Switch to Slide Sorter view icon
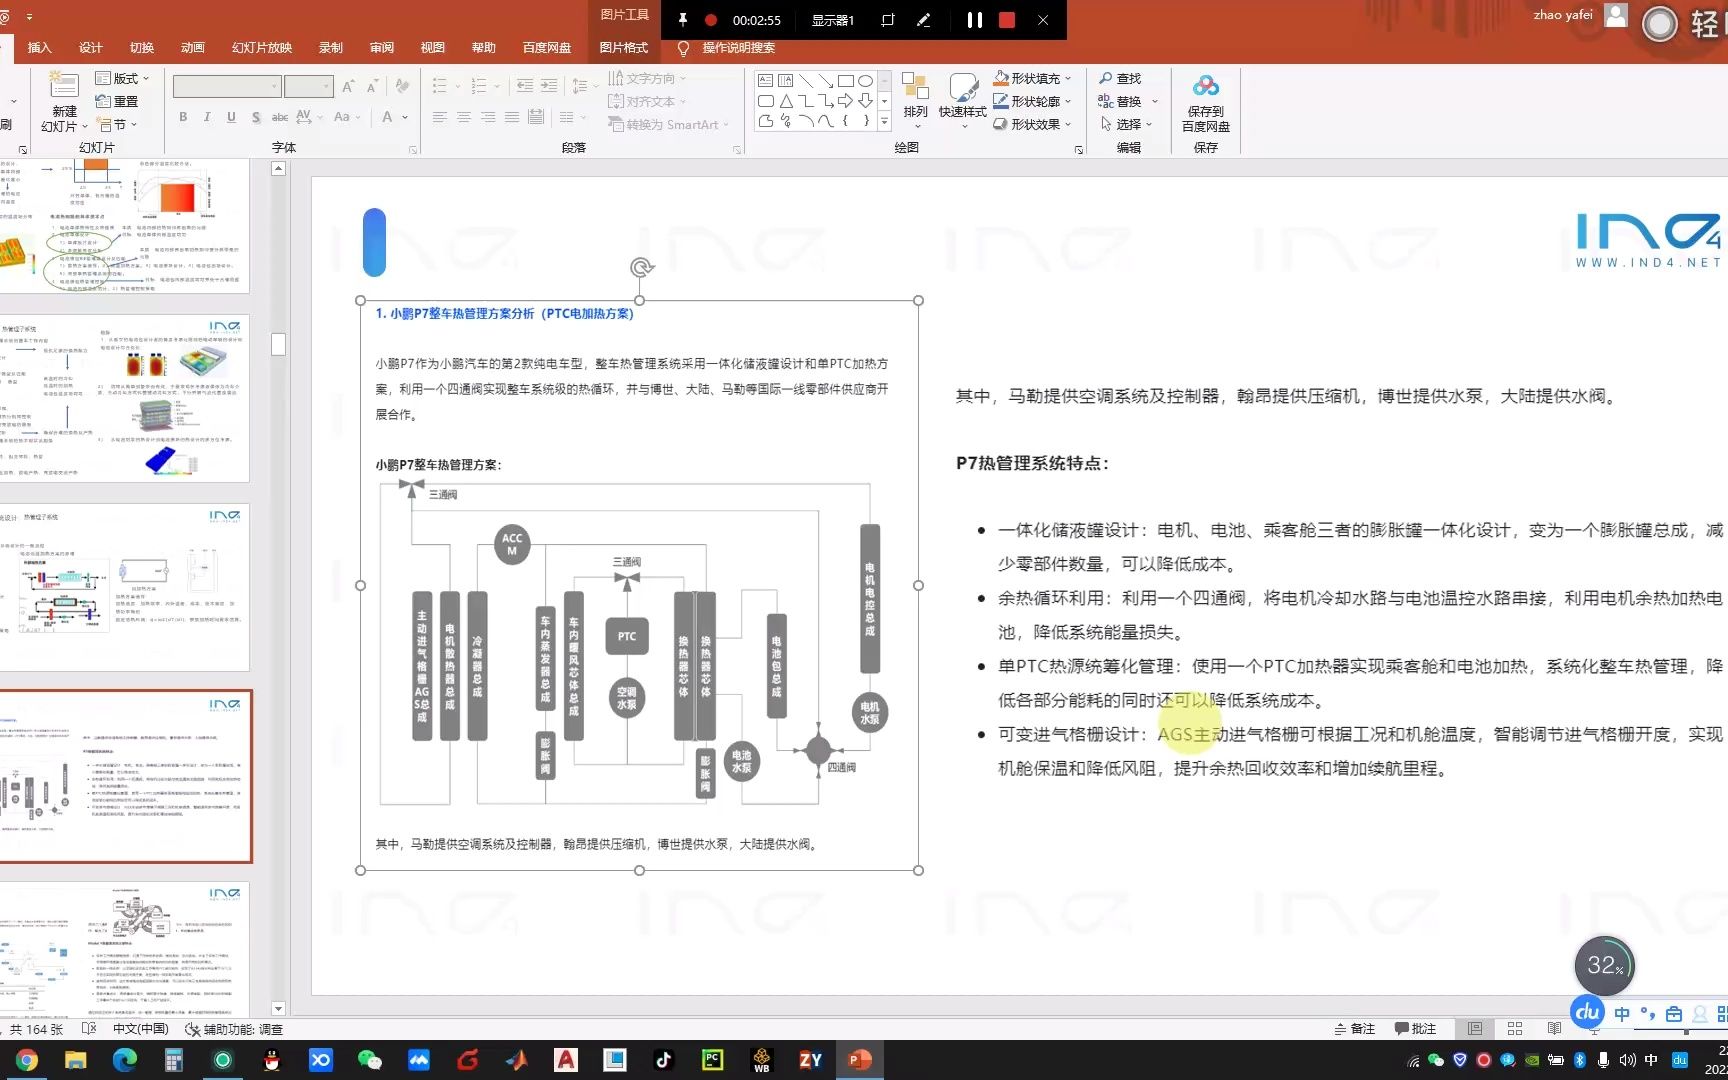The width and height of the screenshot is (1728, 1080). pos(1515,1029)
